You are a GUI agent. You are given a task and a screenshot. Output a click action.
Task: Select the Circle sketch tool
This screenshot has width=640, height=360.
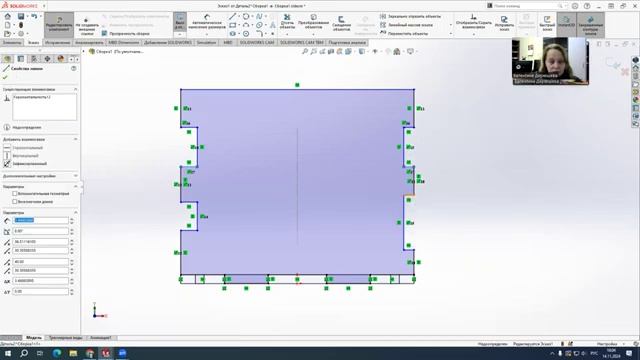(246, 16)
